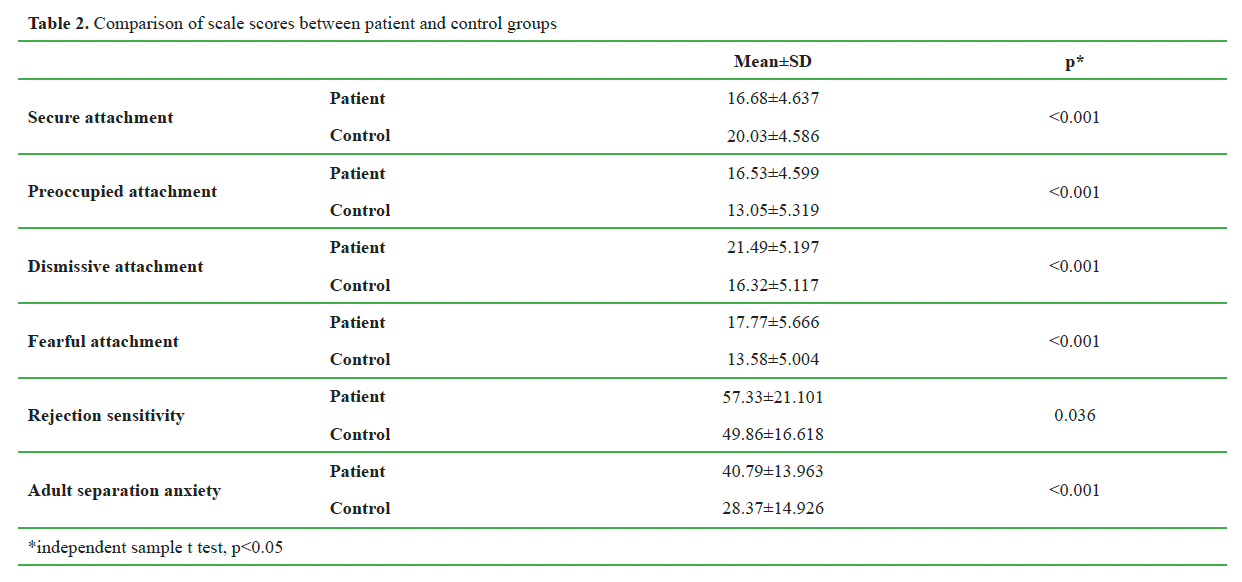The height and width of the screenshot is (582, 1242).
Task: Select the Mean±SD column header
Action: (773, 62)
